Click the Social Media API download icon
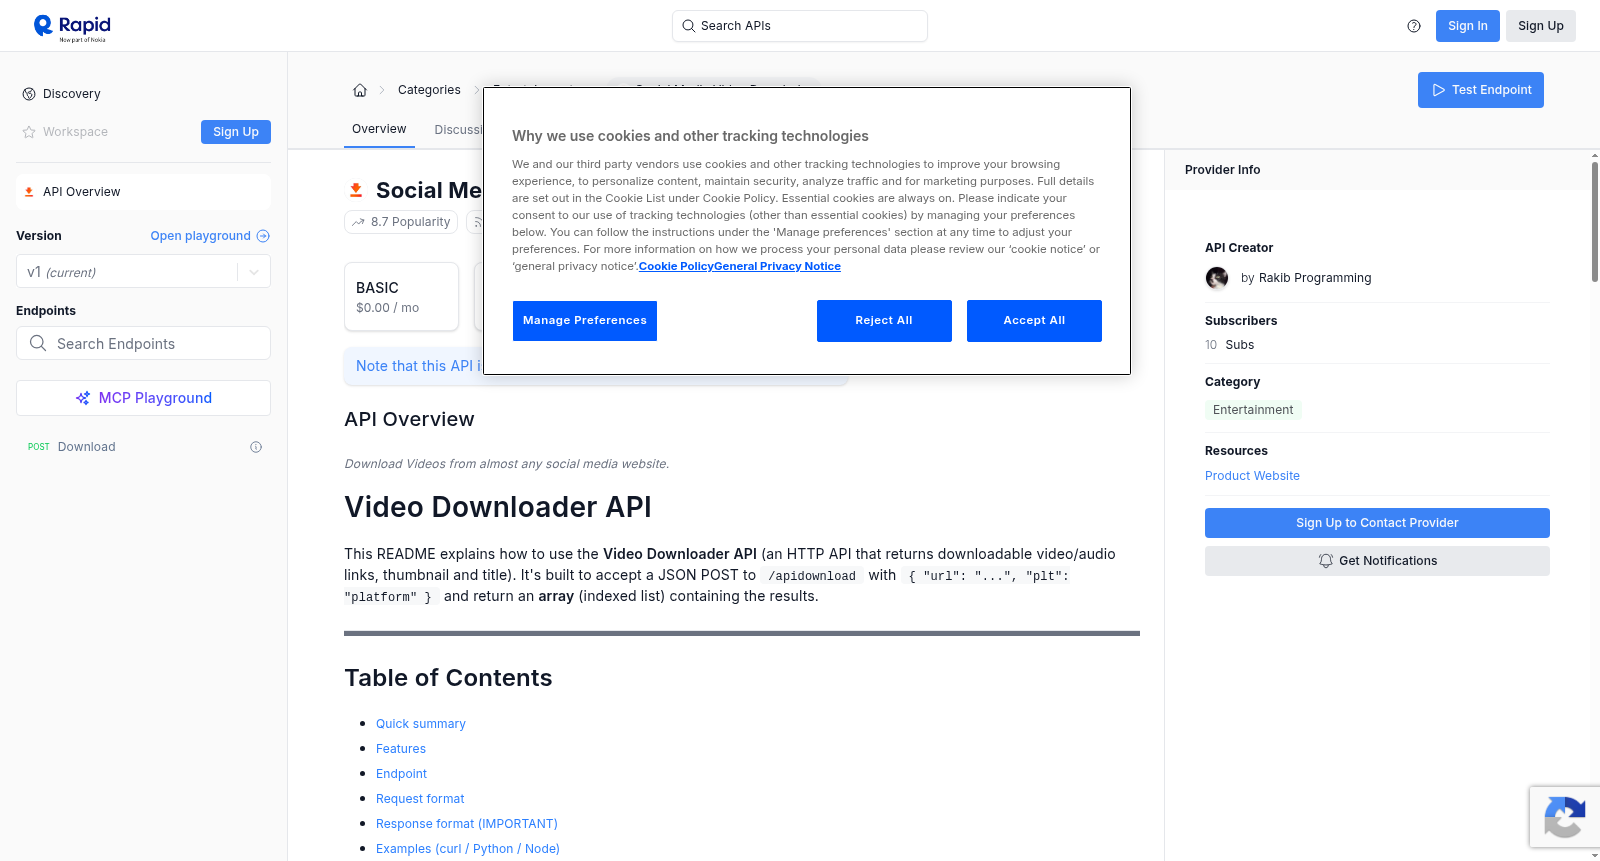This screenshot has width=1600, height=861. pyautogui.click(x=356, y=190)
